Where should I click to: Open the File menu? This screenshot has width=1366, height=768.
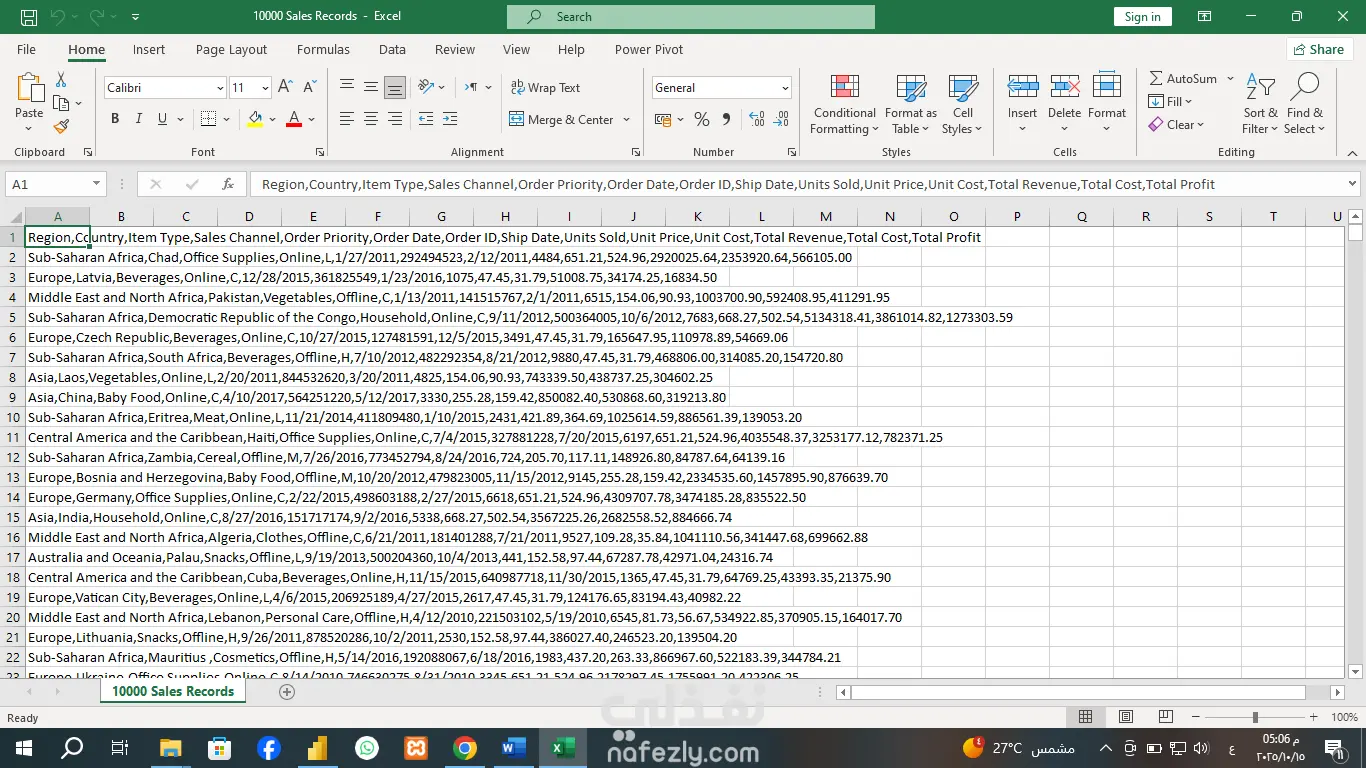coord(26,49)
